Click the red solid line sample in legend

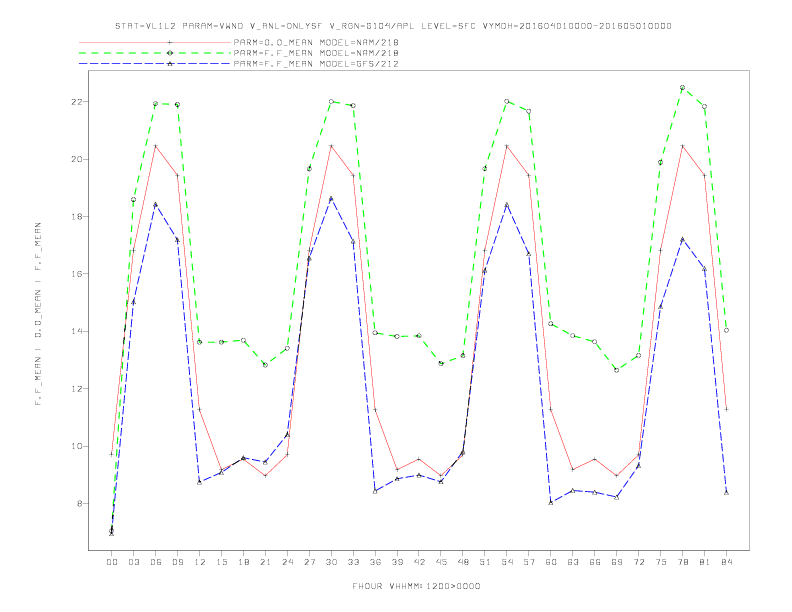pyautogui.click(x=155, y=42)
